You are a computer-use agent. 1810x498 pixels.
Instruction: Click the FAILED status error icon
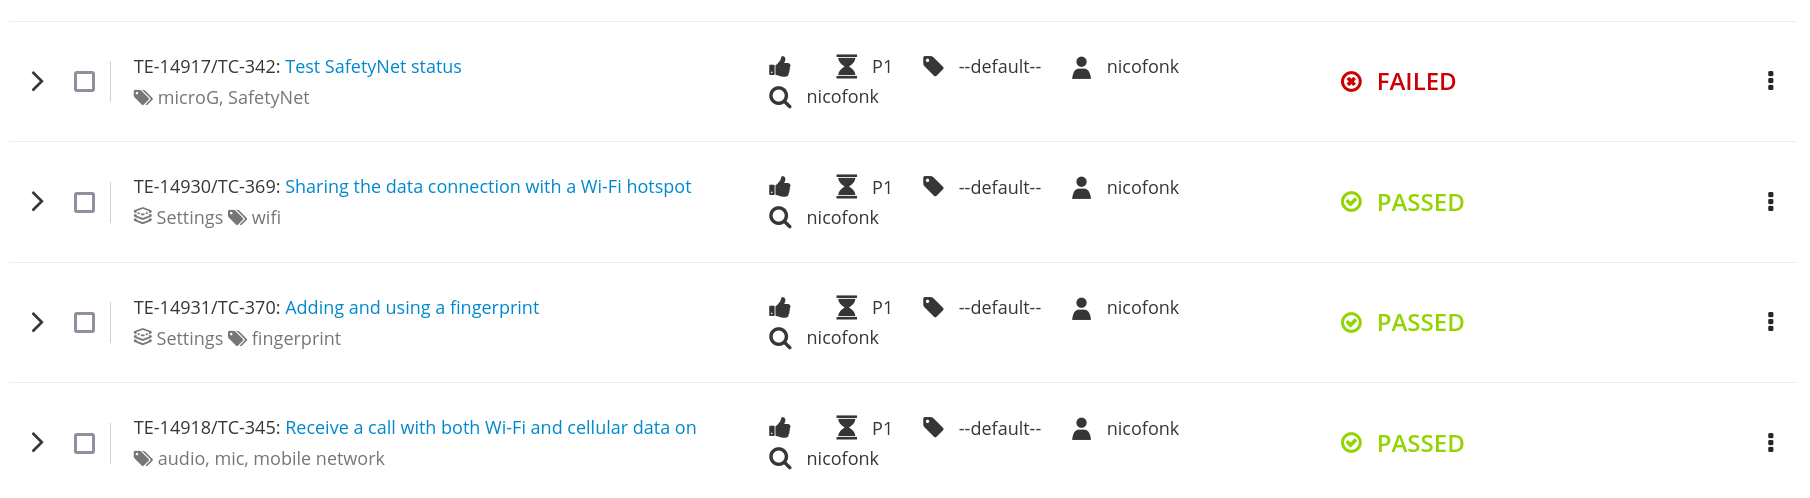1351,82
